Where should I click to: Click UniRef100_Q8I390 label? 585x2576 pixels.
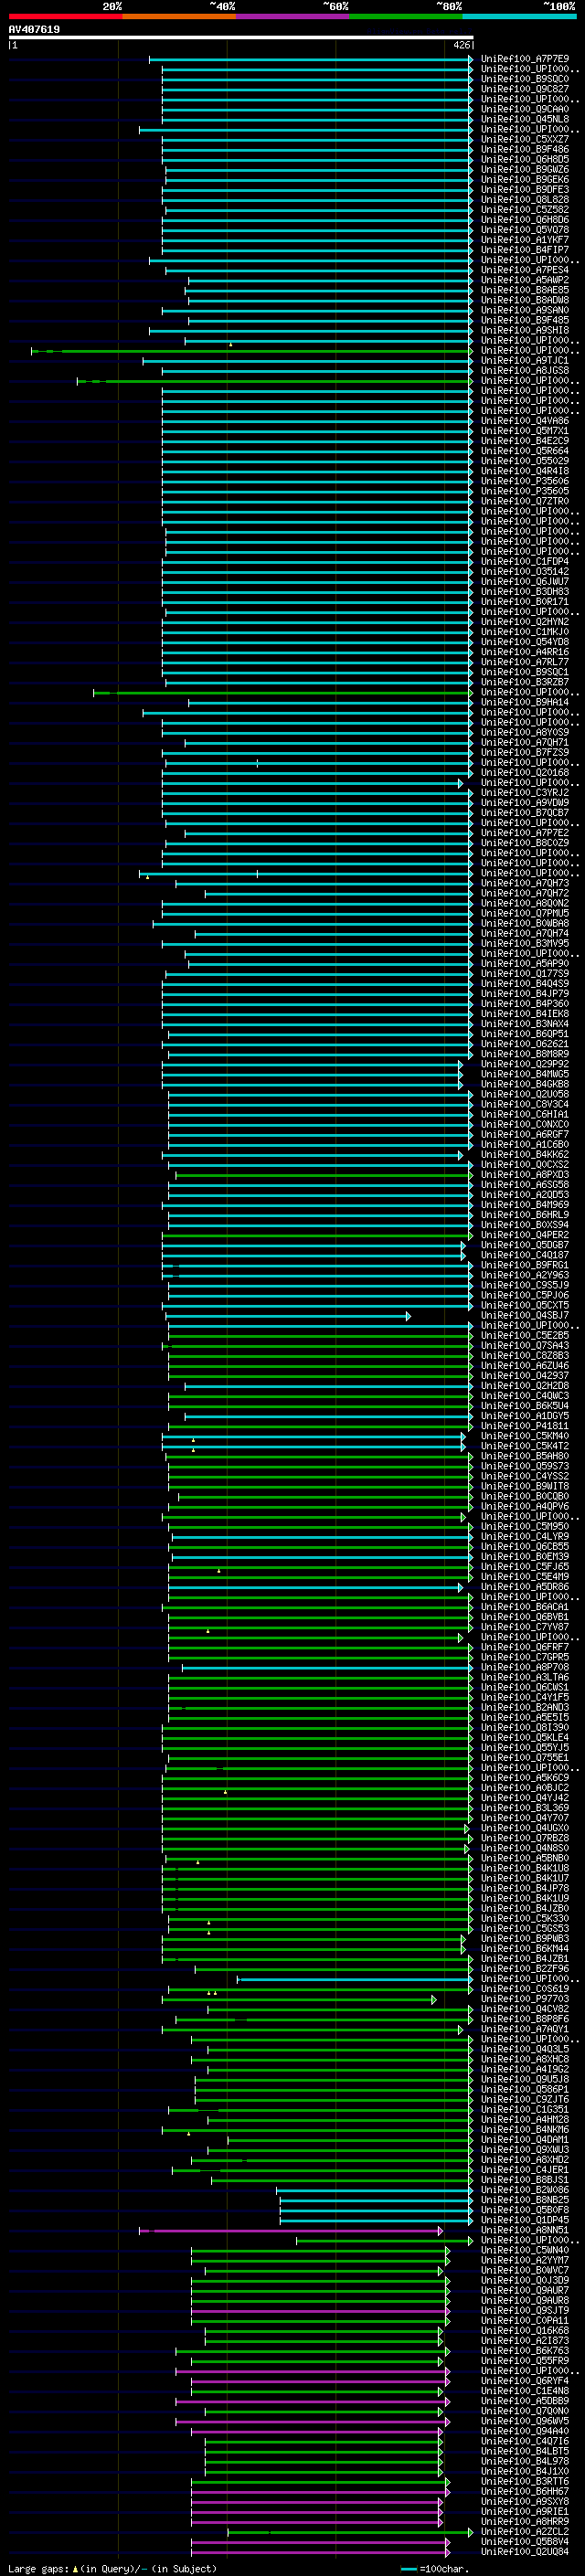[x=525, y=1727]
